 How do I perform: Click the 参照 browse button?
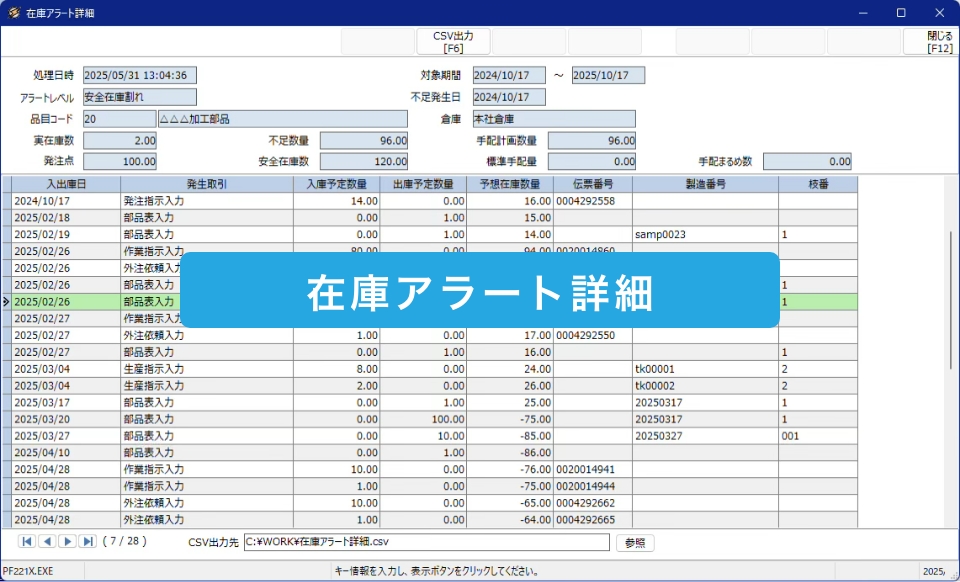point(634,543)
